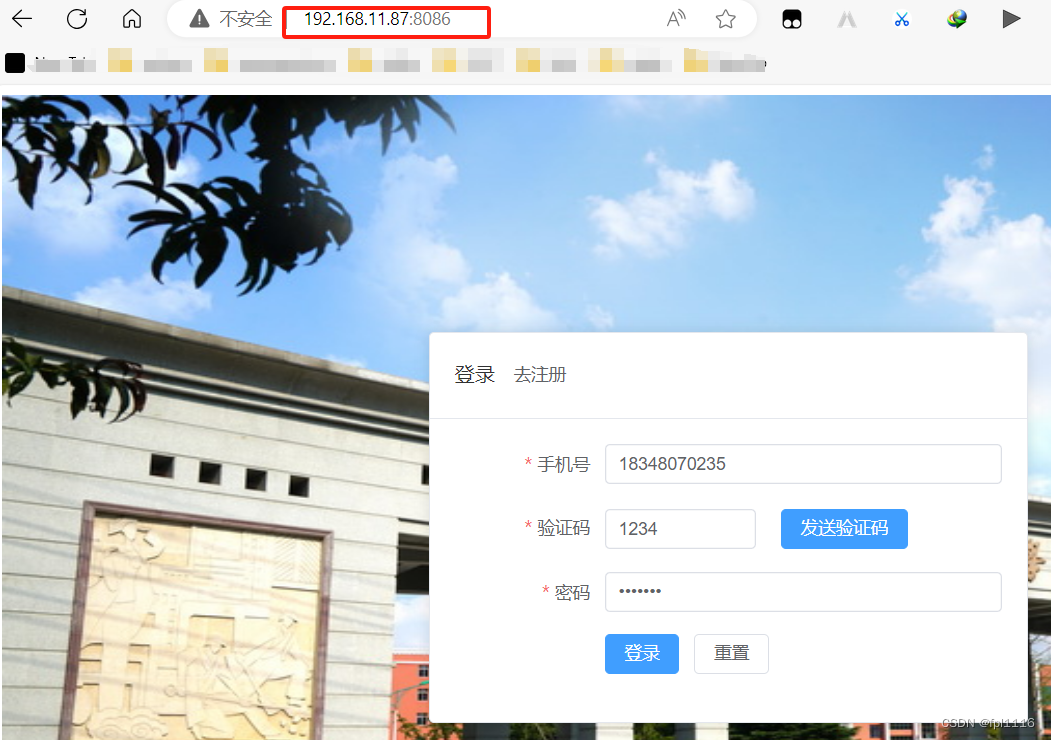Click the blue scissors extension icon
1051x740 pixels.
point(902,19)
